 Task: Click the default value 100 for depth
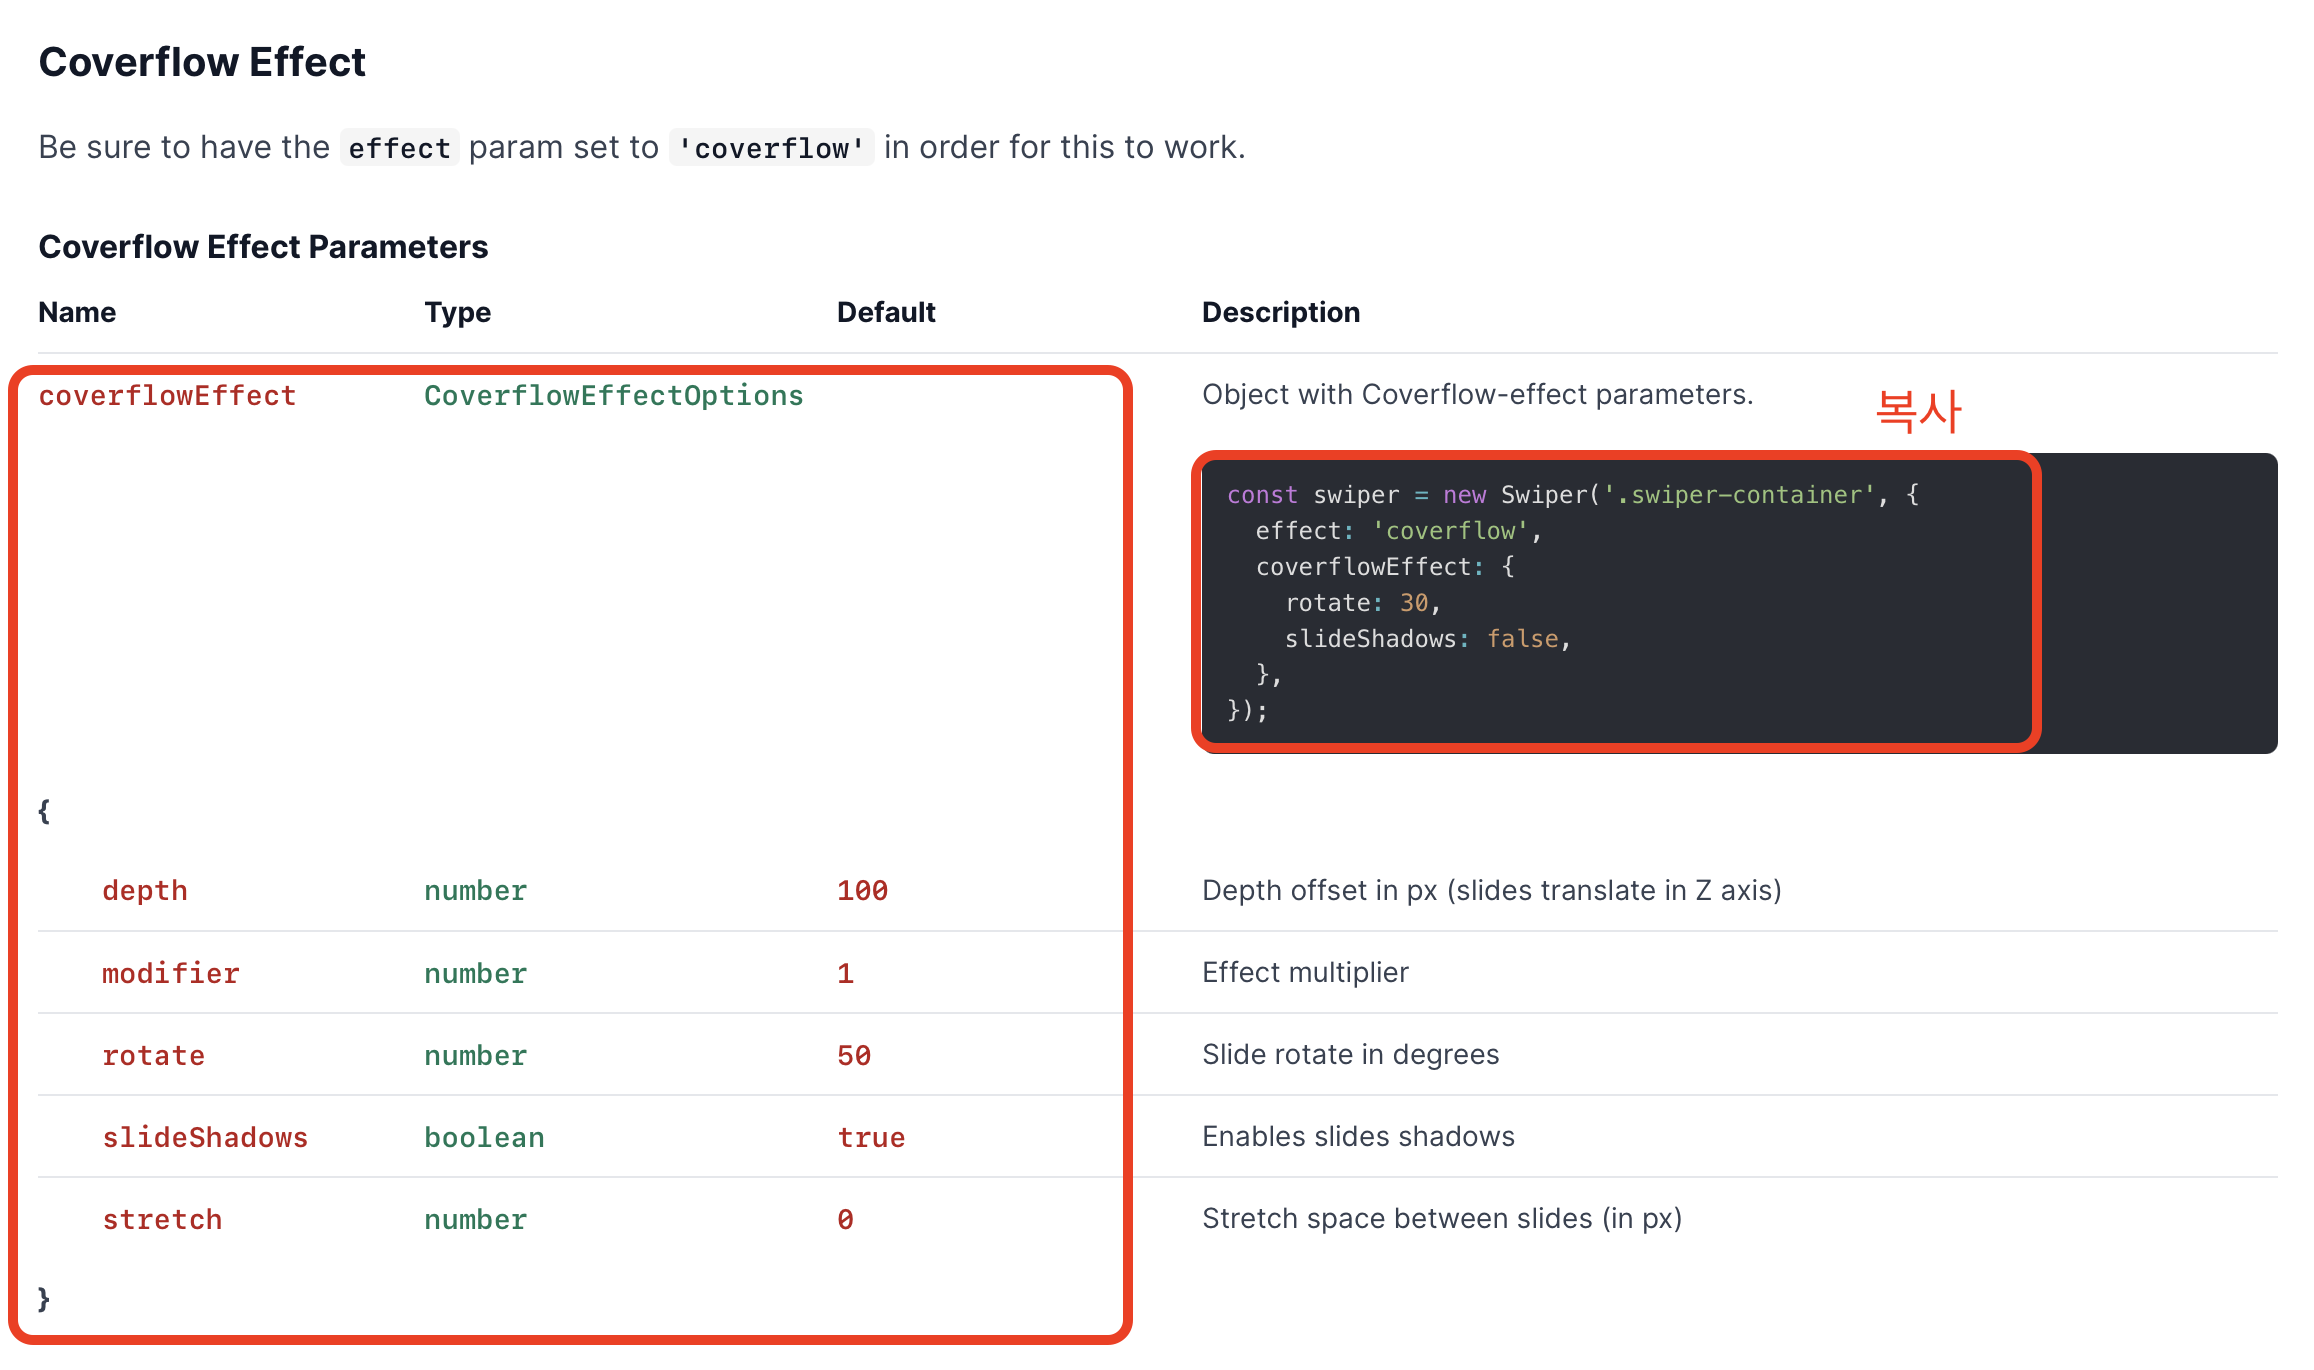tap(862, 891)
